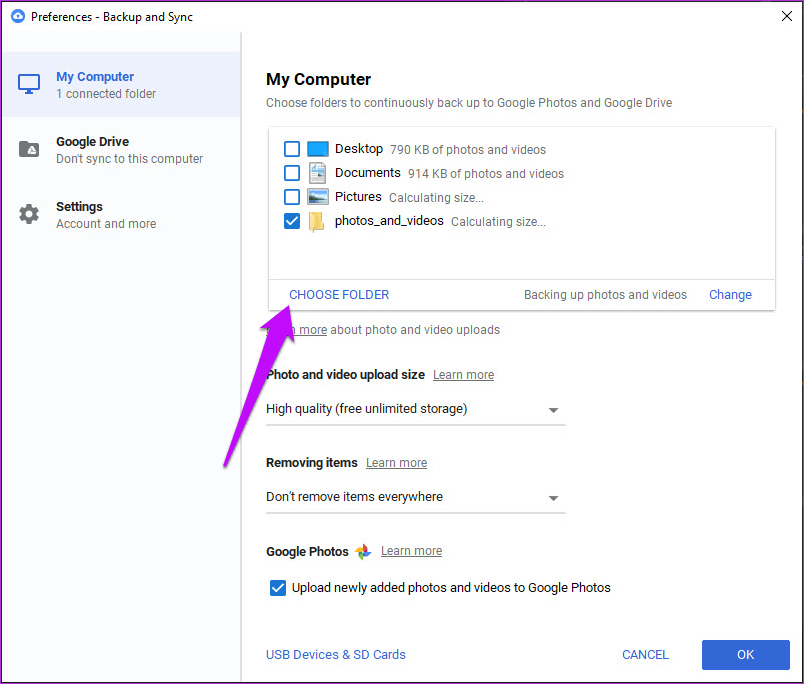Click the Google Drive folder icon in the sidebar

[29, 149]
